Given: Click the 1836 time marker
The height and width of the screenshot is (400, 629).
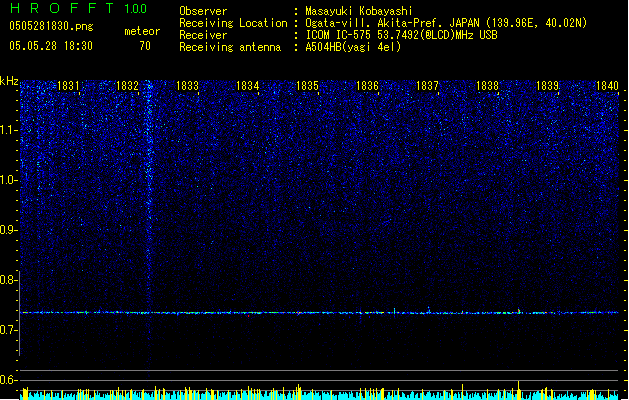Looking at the screenshot, I should (367, 86).
